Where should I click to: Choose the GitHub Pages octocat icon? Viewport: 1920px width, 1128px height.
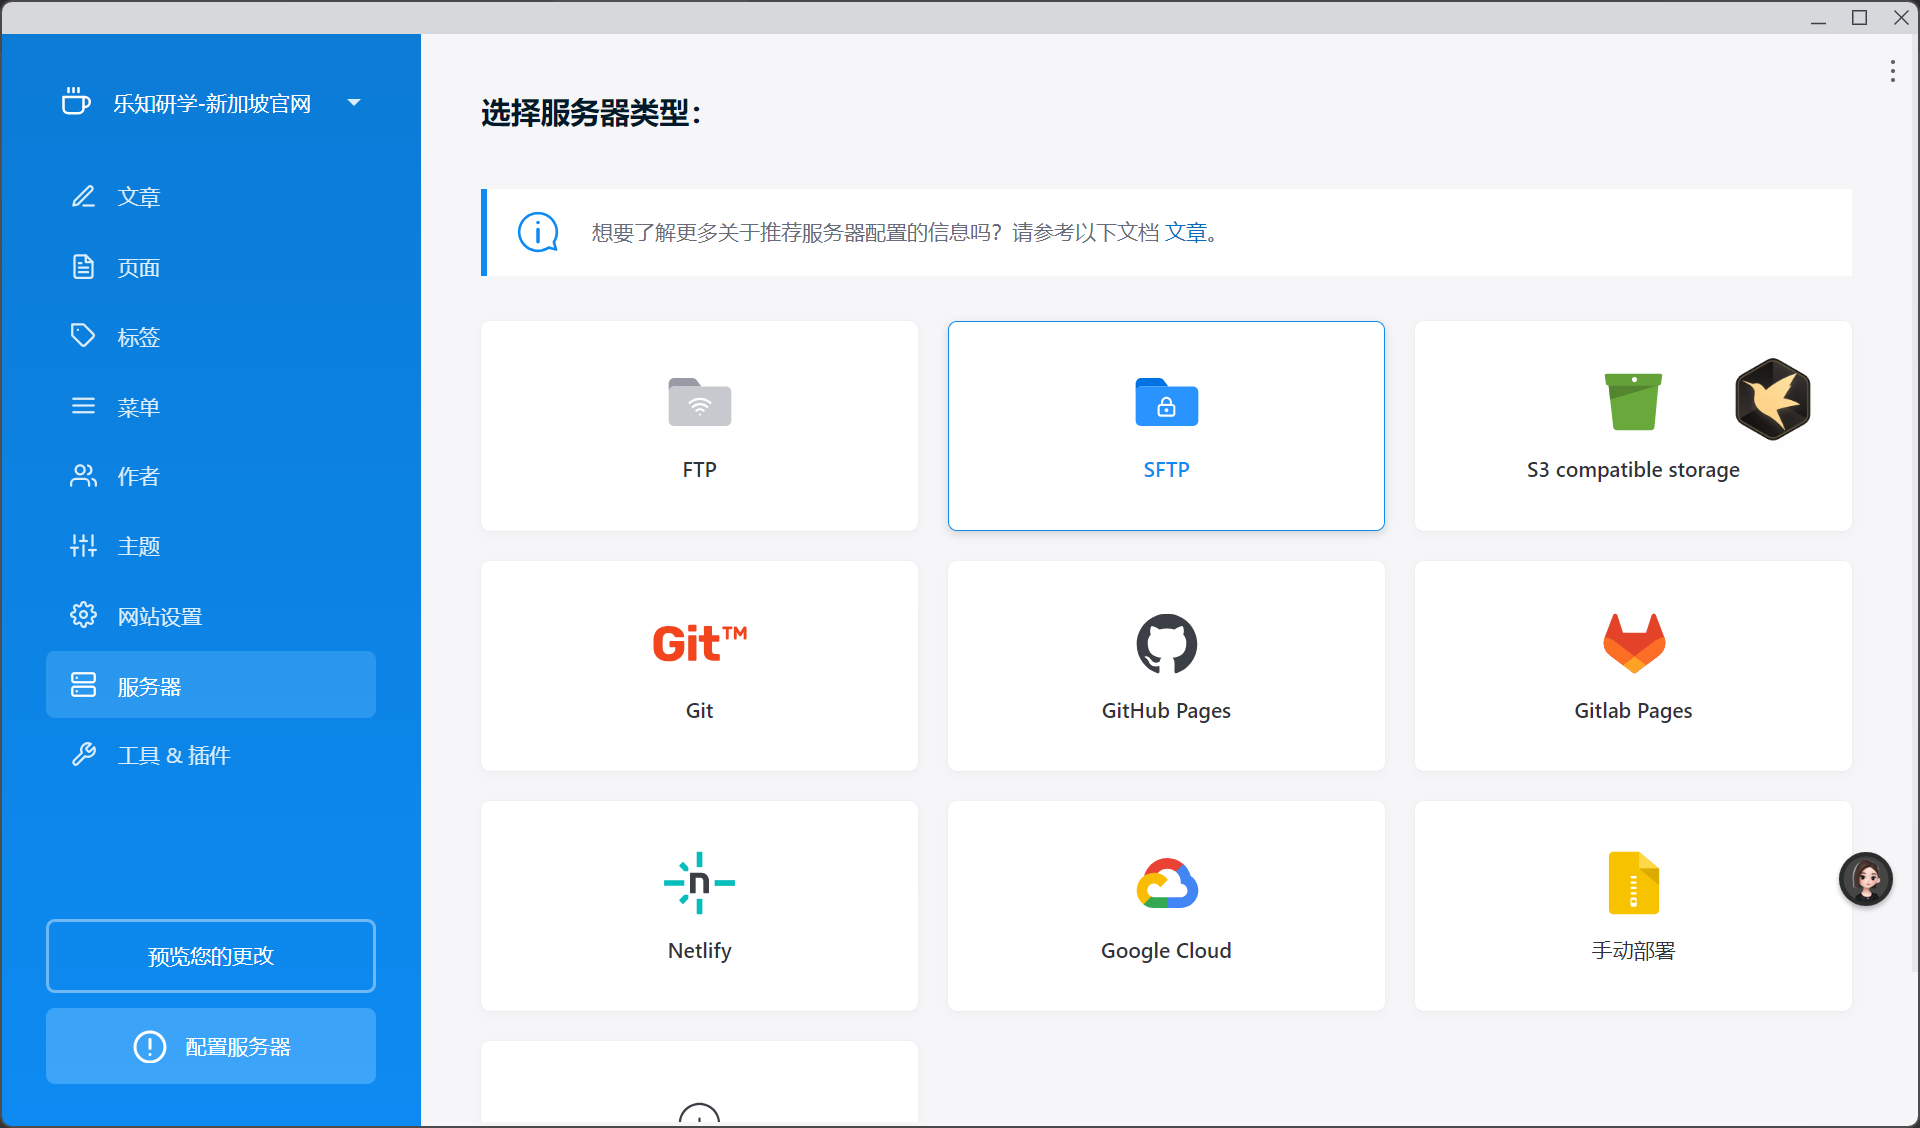(1166, 643)
